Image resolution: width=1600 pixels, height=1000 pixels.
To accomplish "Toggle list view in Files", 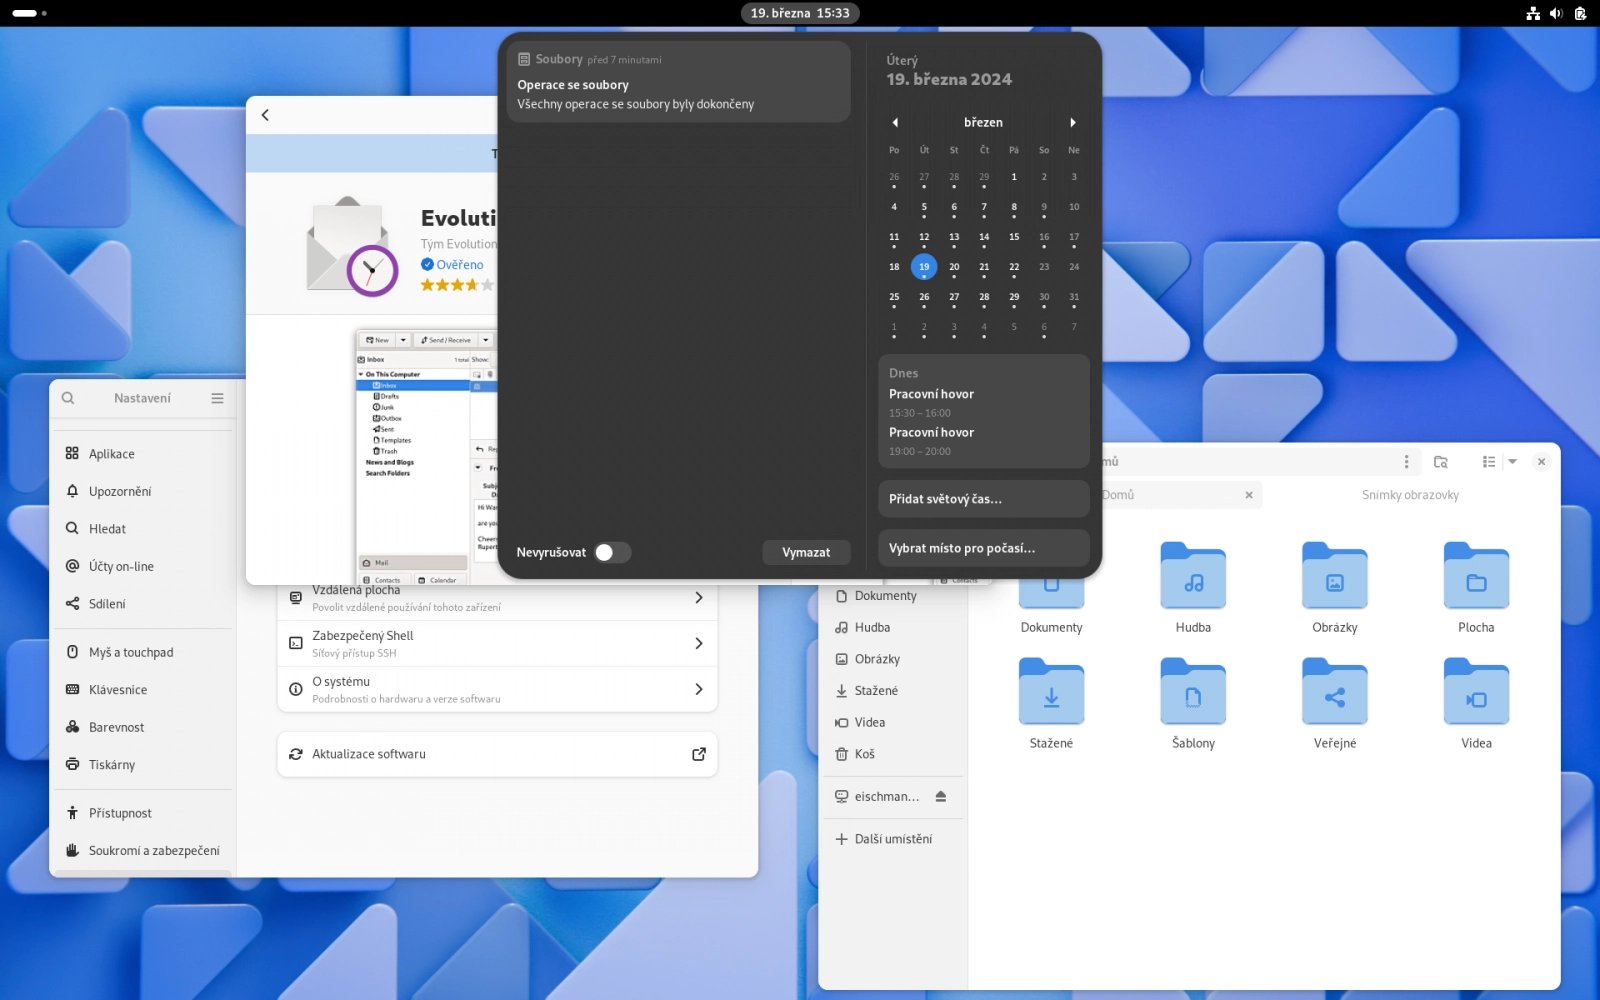I will pyautogui.click(x=1489, y=462).
